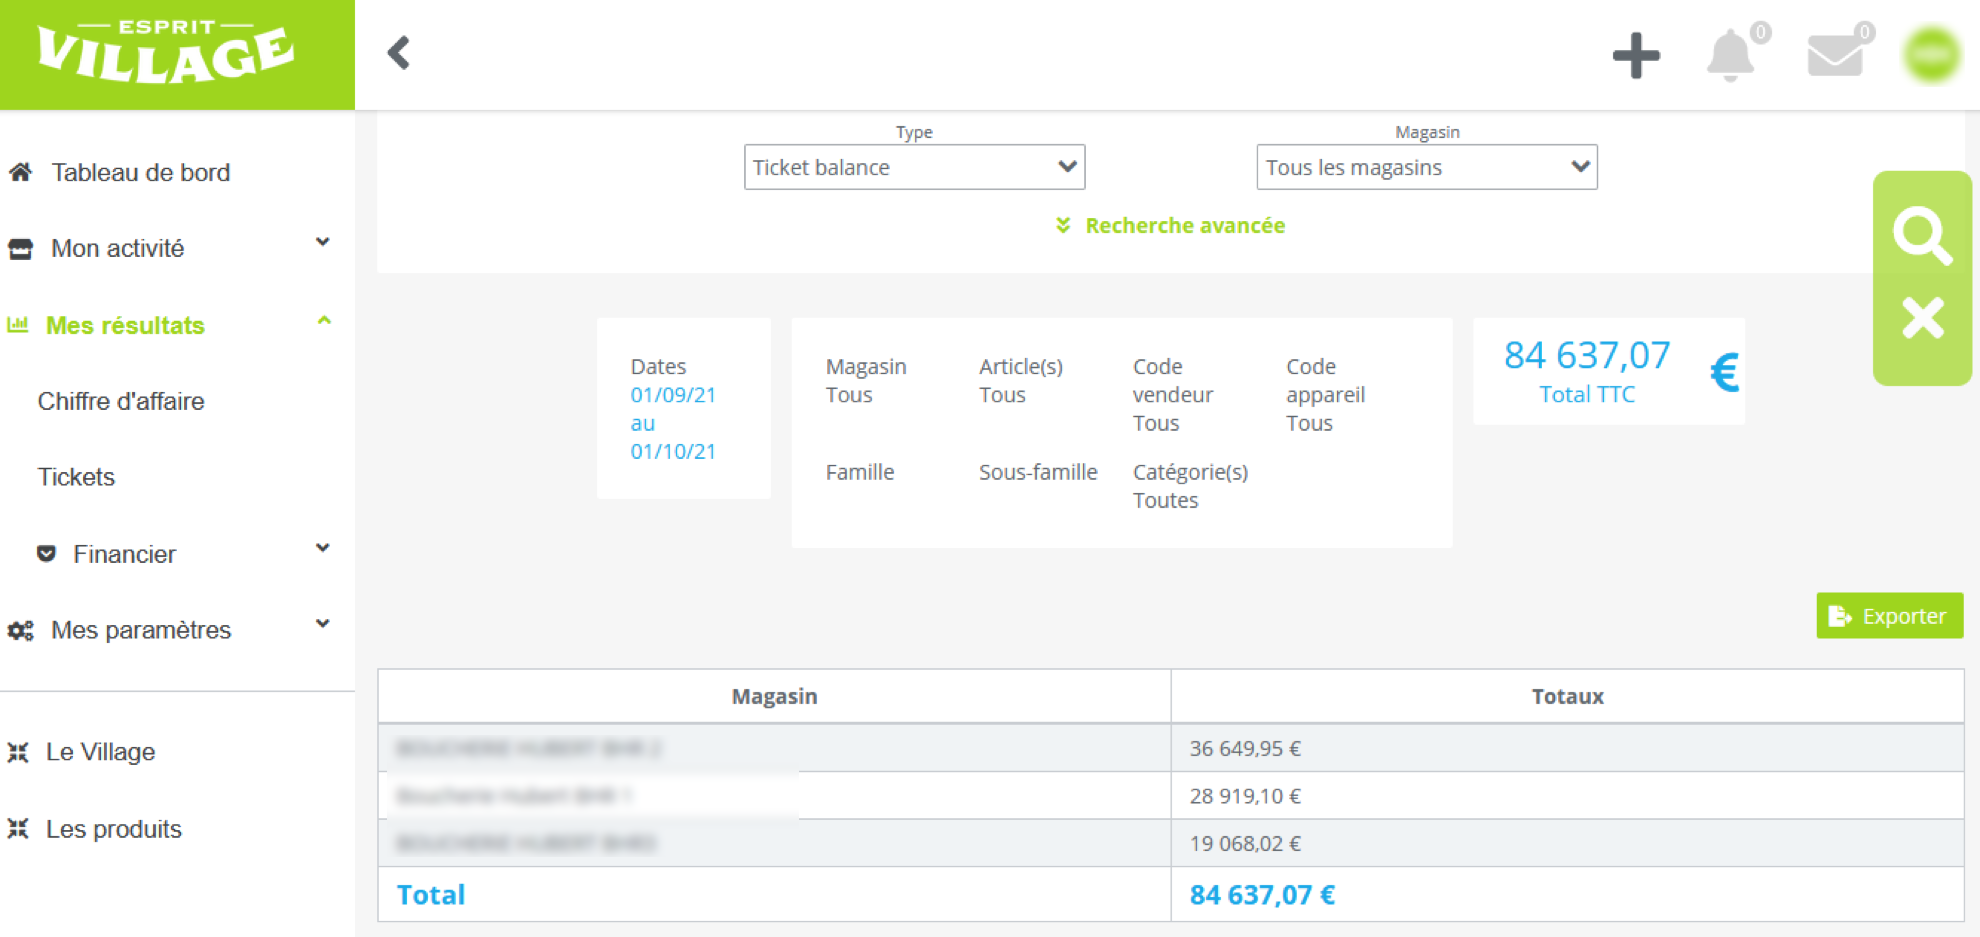
Task: Open the green user avatar menu
Action: [1930, 55]
